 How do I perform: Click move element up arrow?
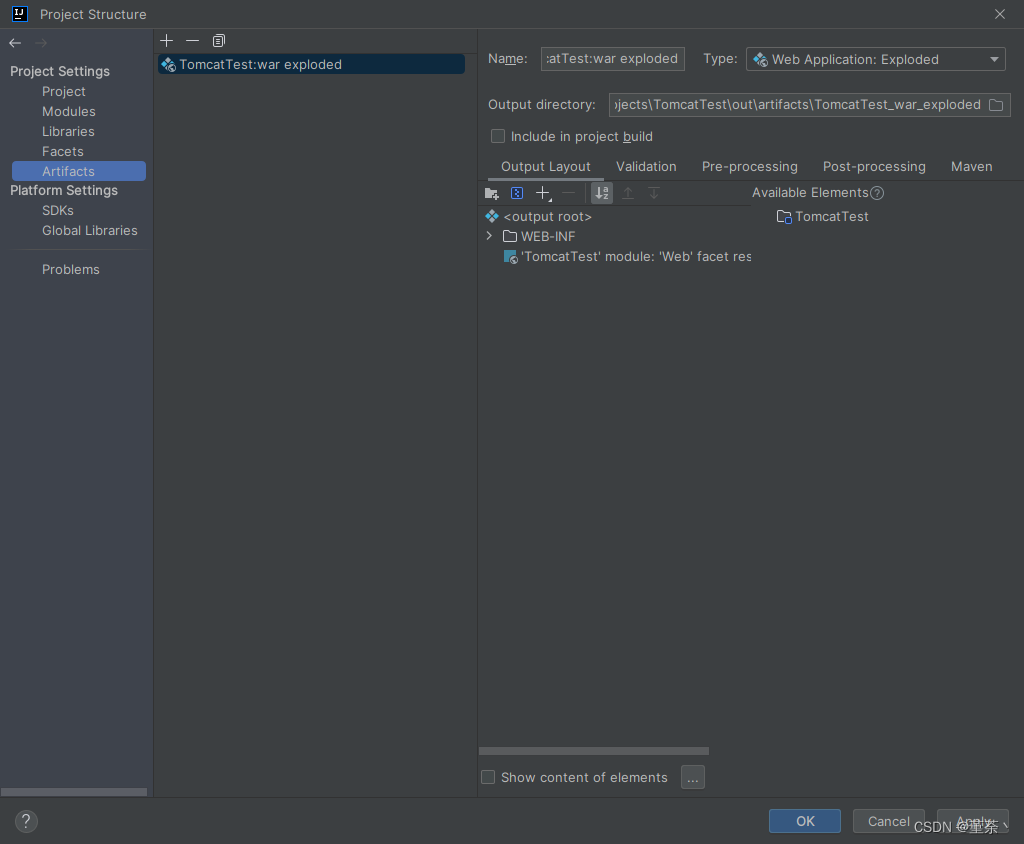pos(628,193)
